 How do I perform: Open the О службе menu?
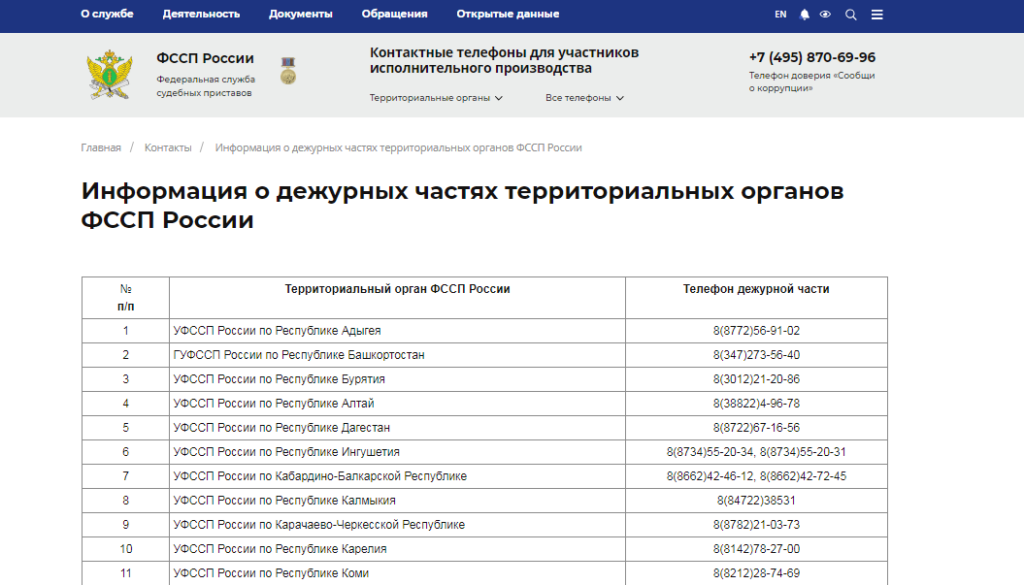107,14
